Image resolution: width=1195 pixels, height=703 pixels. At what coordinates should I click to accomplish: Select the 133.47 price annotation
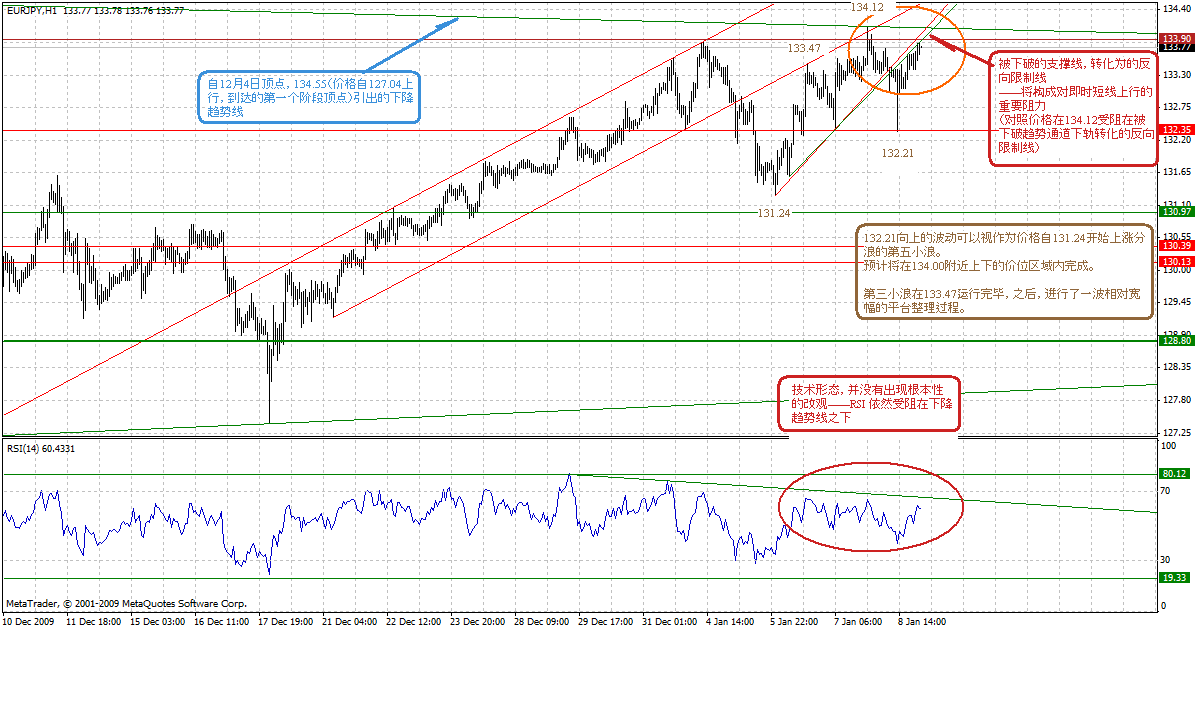click(x=804, y=48)
